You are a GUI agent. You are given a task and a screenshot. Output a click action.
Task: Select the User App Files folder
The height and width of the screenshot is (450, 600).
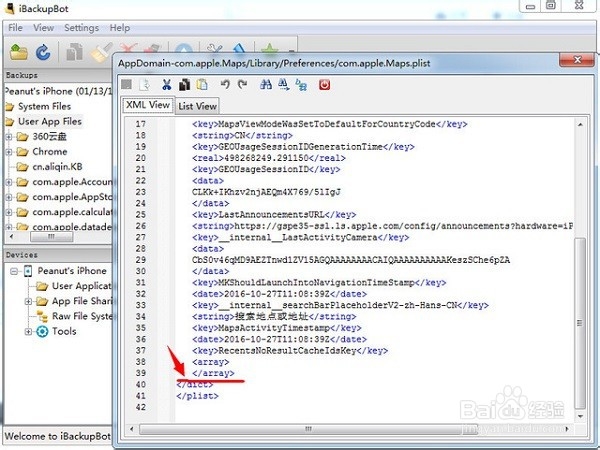click(x=50, y=122)
